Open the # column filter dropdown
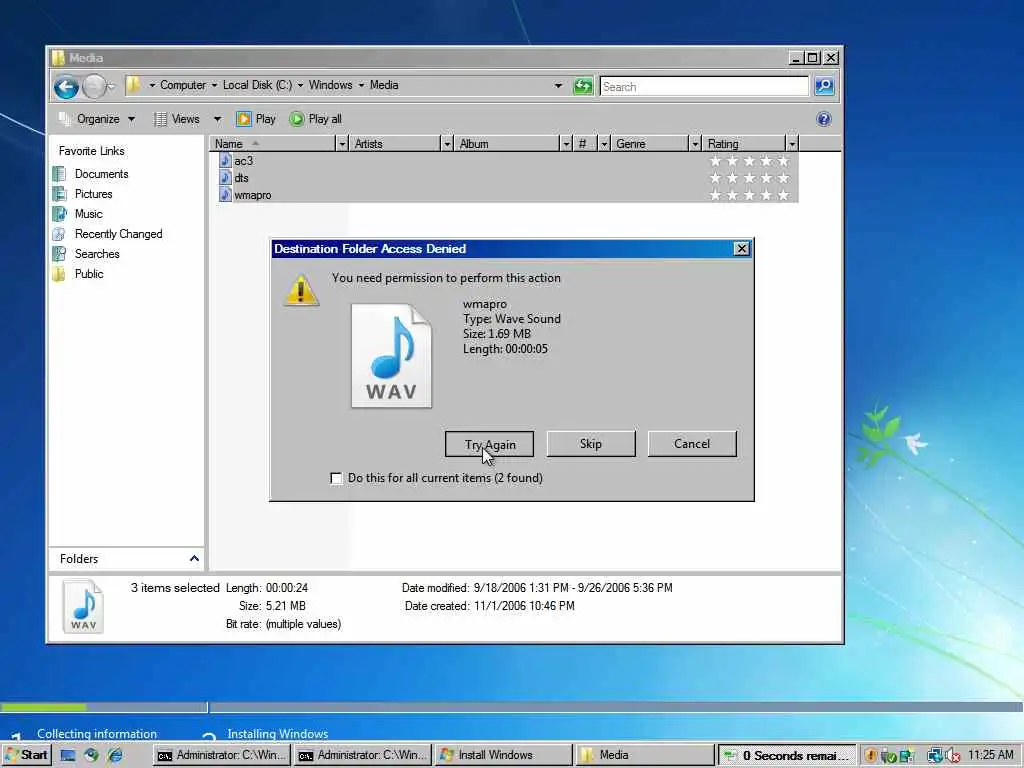Image resolution: width=1024 pixels, height=768 pixels. (604, 144)
